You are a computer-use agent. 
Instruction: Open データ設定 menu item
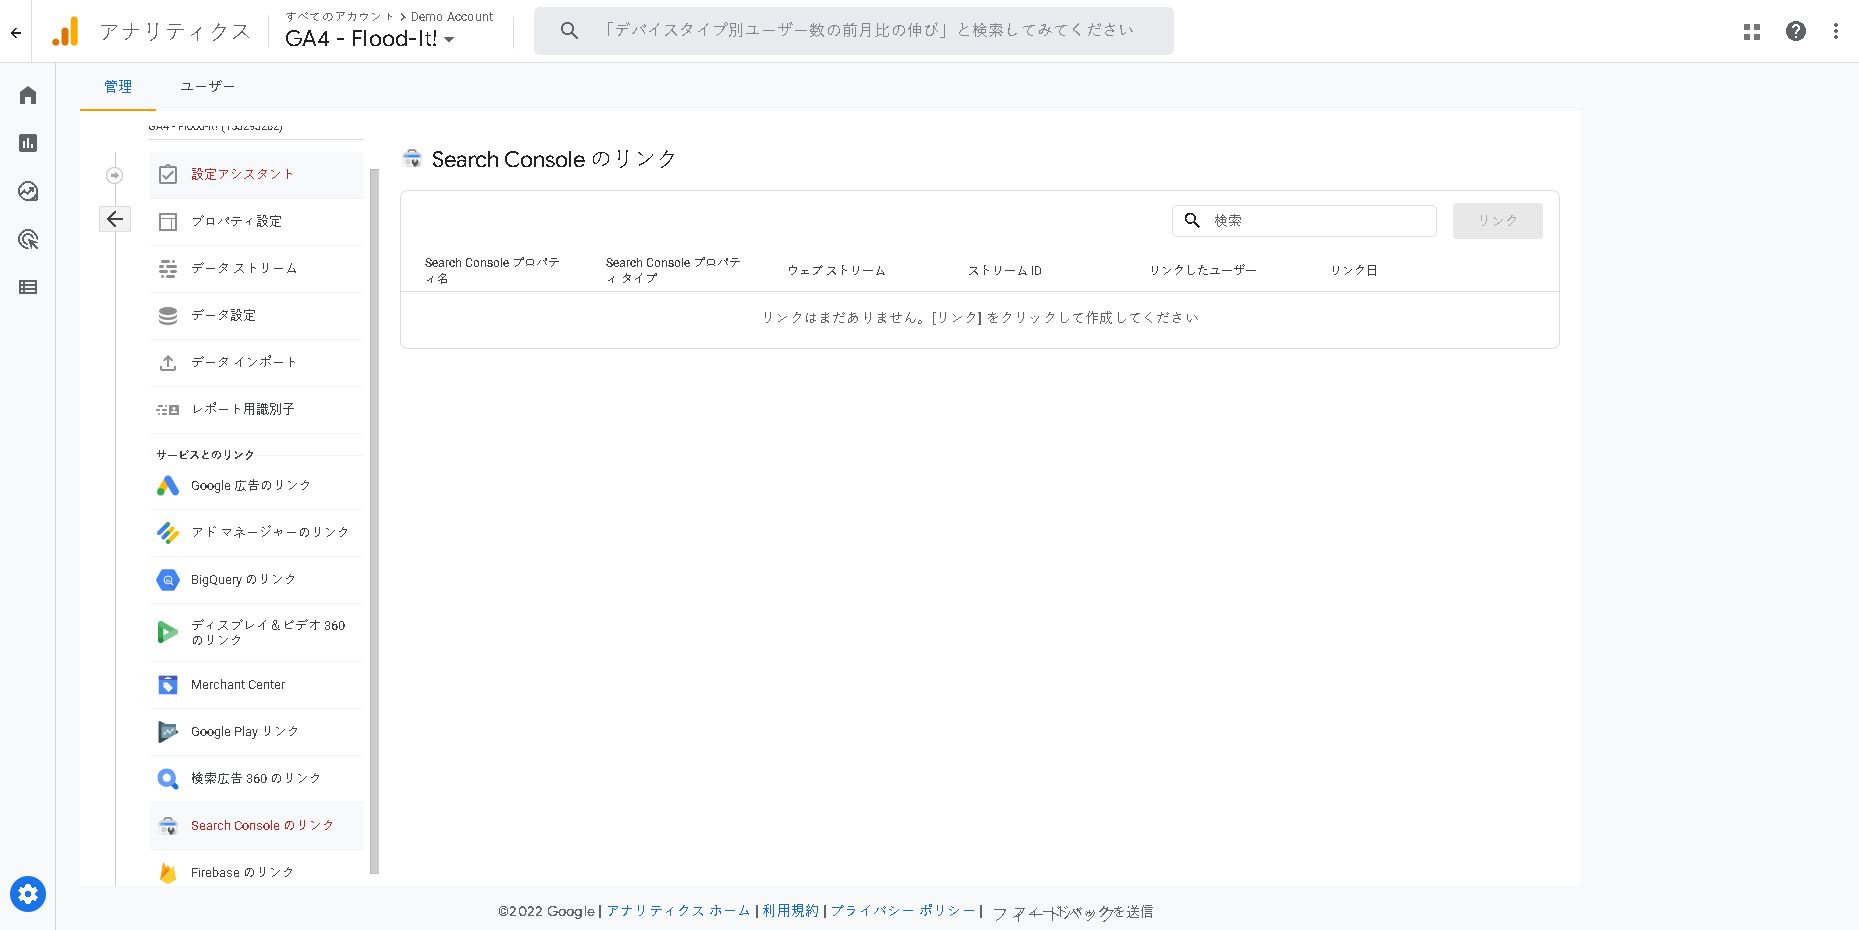coord(257,316)
